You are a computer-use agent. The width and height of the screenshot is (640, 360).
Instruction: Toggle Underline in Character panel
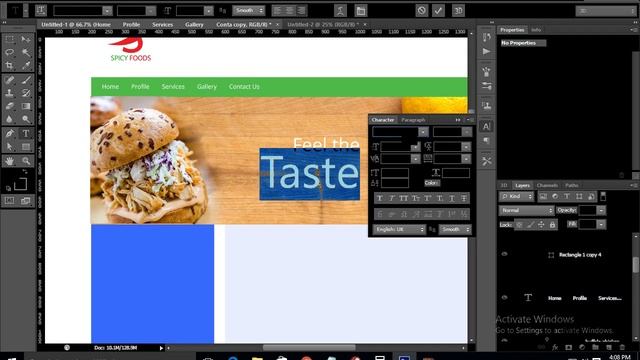pos(452,198)
